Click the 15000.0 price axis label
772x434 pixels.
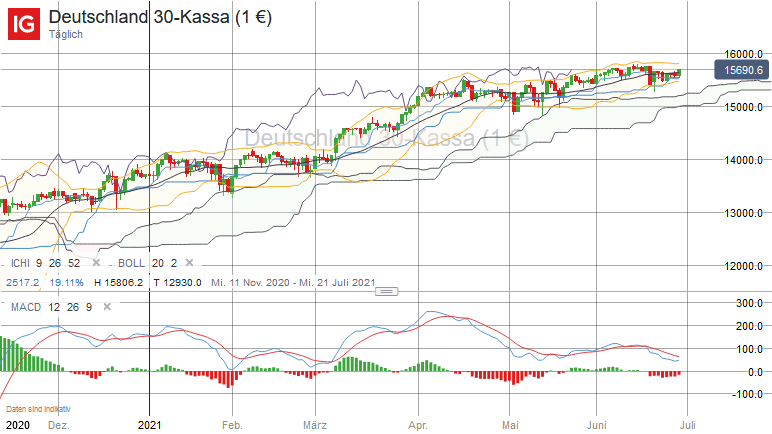tap(743, 107)
